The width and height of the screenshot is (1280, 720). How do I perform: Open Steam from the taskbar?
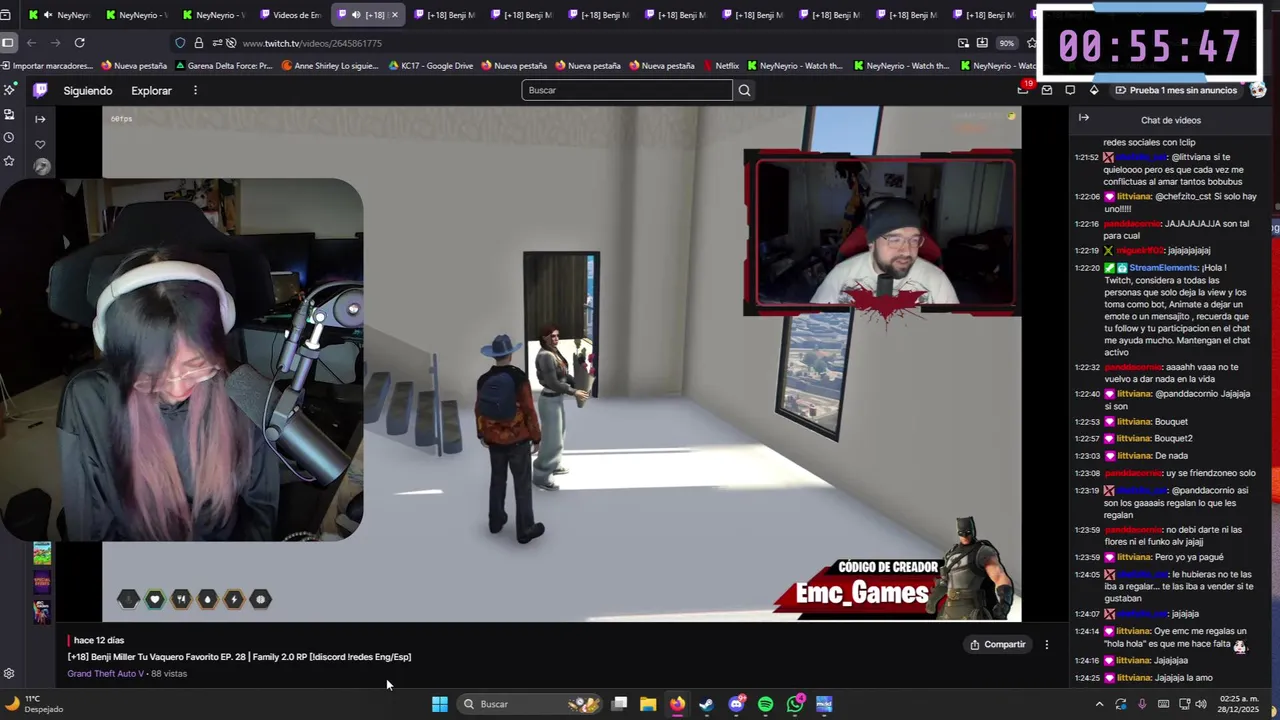[707, 704]
